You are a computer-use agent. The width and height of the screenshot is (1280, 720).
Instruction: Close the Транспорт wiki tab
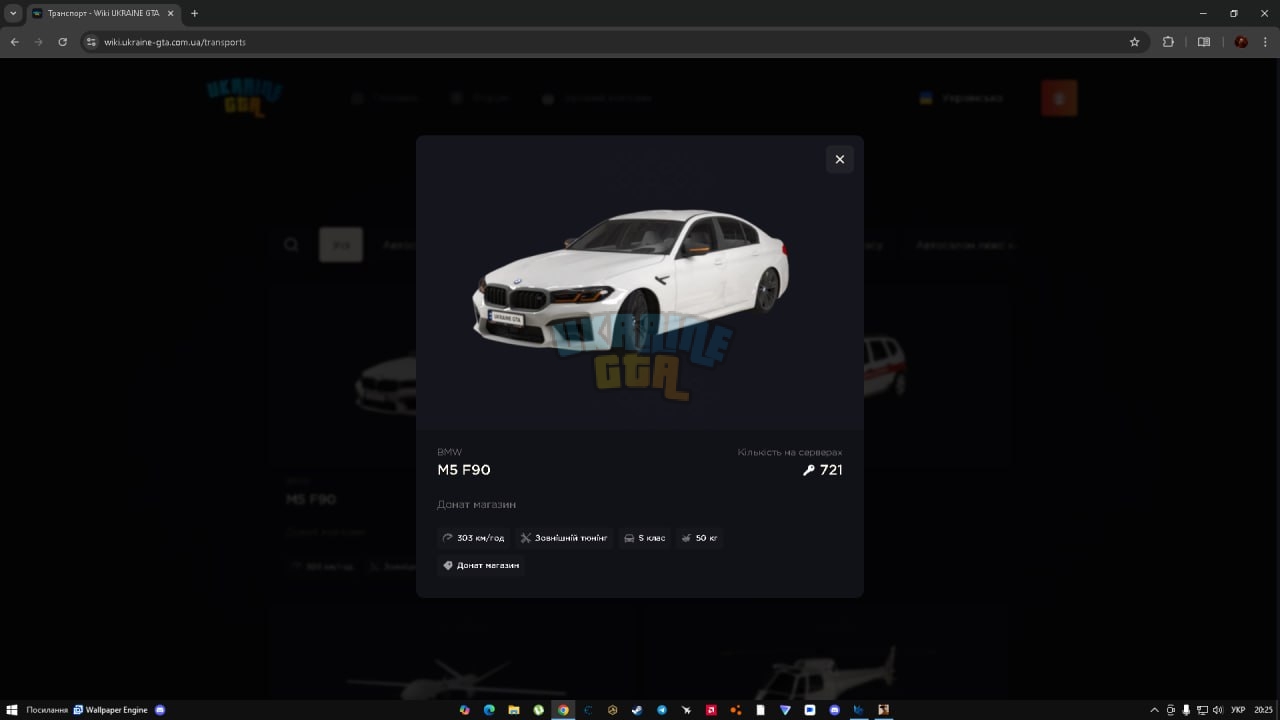[x=170, y=13]
